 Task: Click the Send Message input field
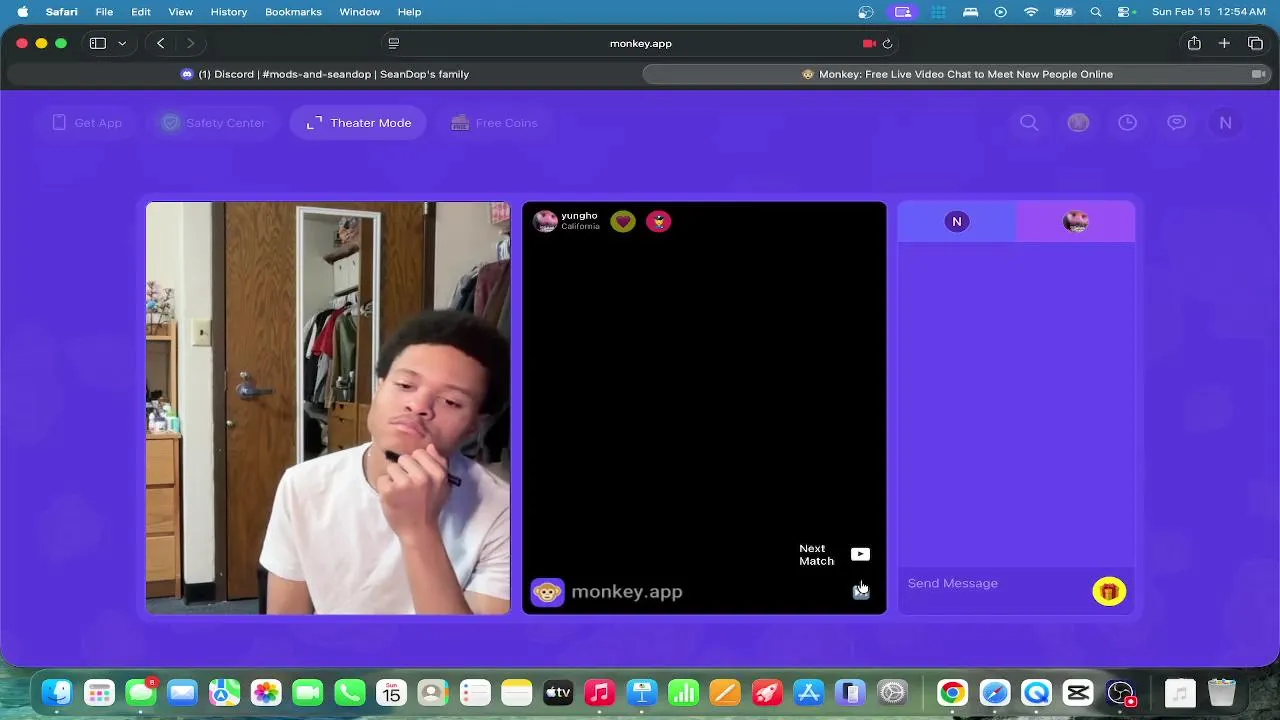tap(994, 583)
